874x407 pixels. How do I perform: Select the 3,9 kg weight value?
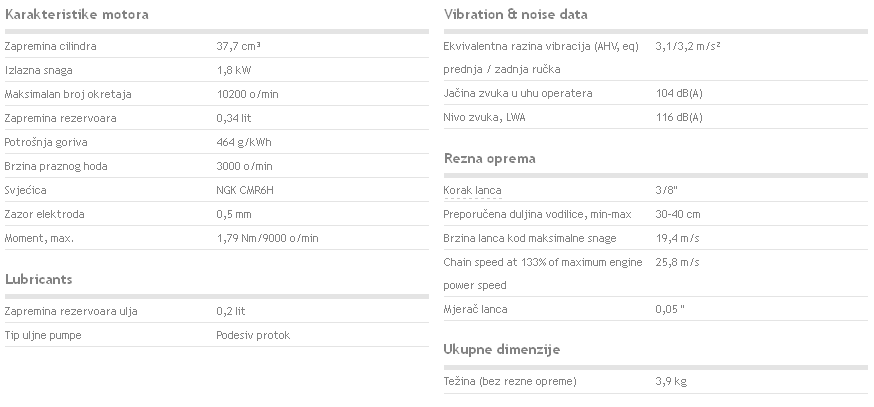(x=671, y=382)
